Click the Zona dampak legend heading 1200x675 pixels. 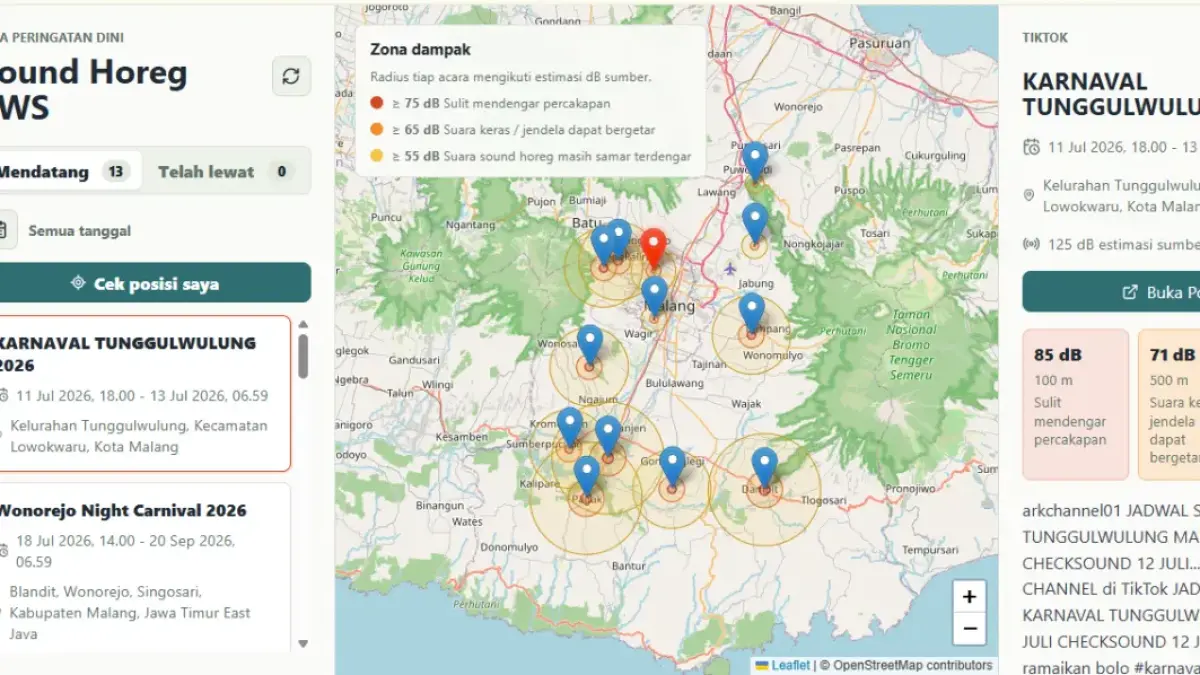point(420,49)
